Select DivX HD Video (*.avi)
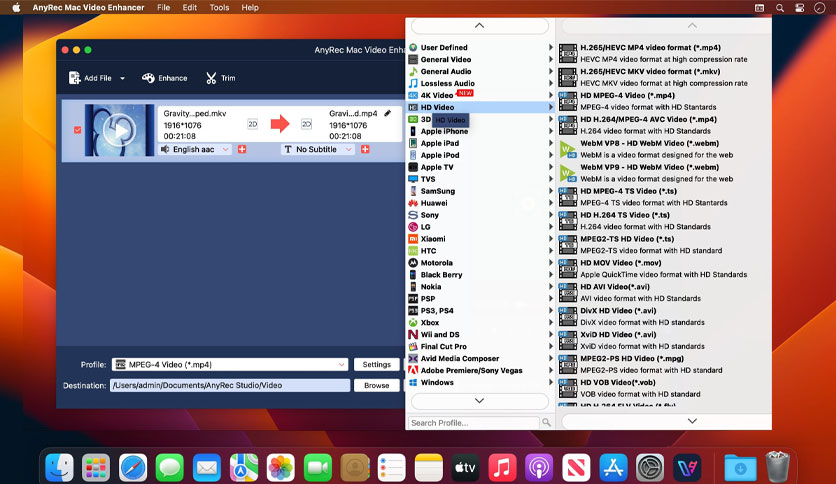 click(x=664, y=317)
